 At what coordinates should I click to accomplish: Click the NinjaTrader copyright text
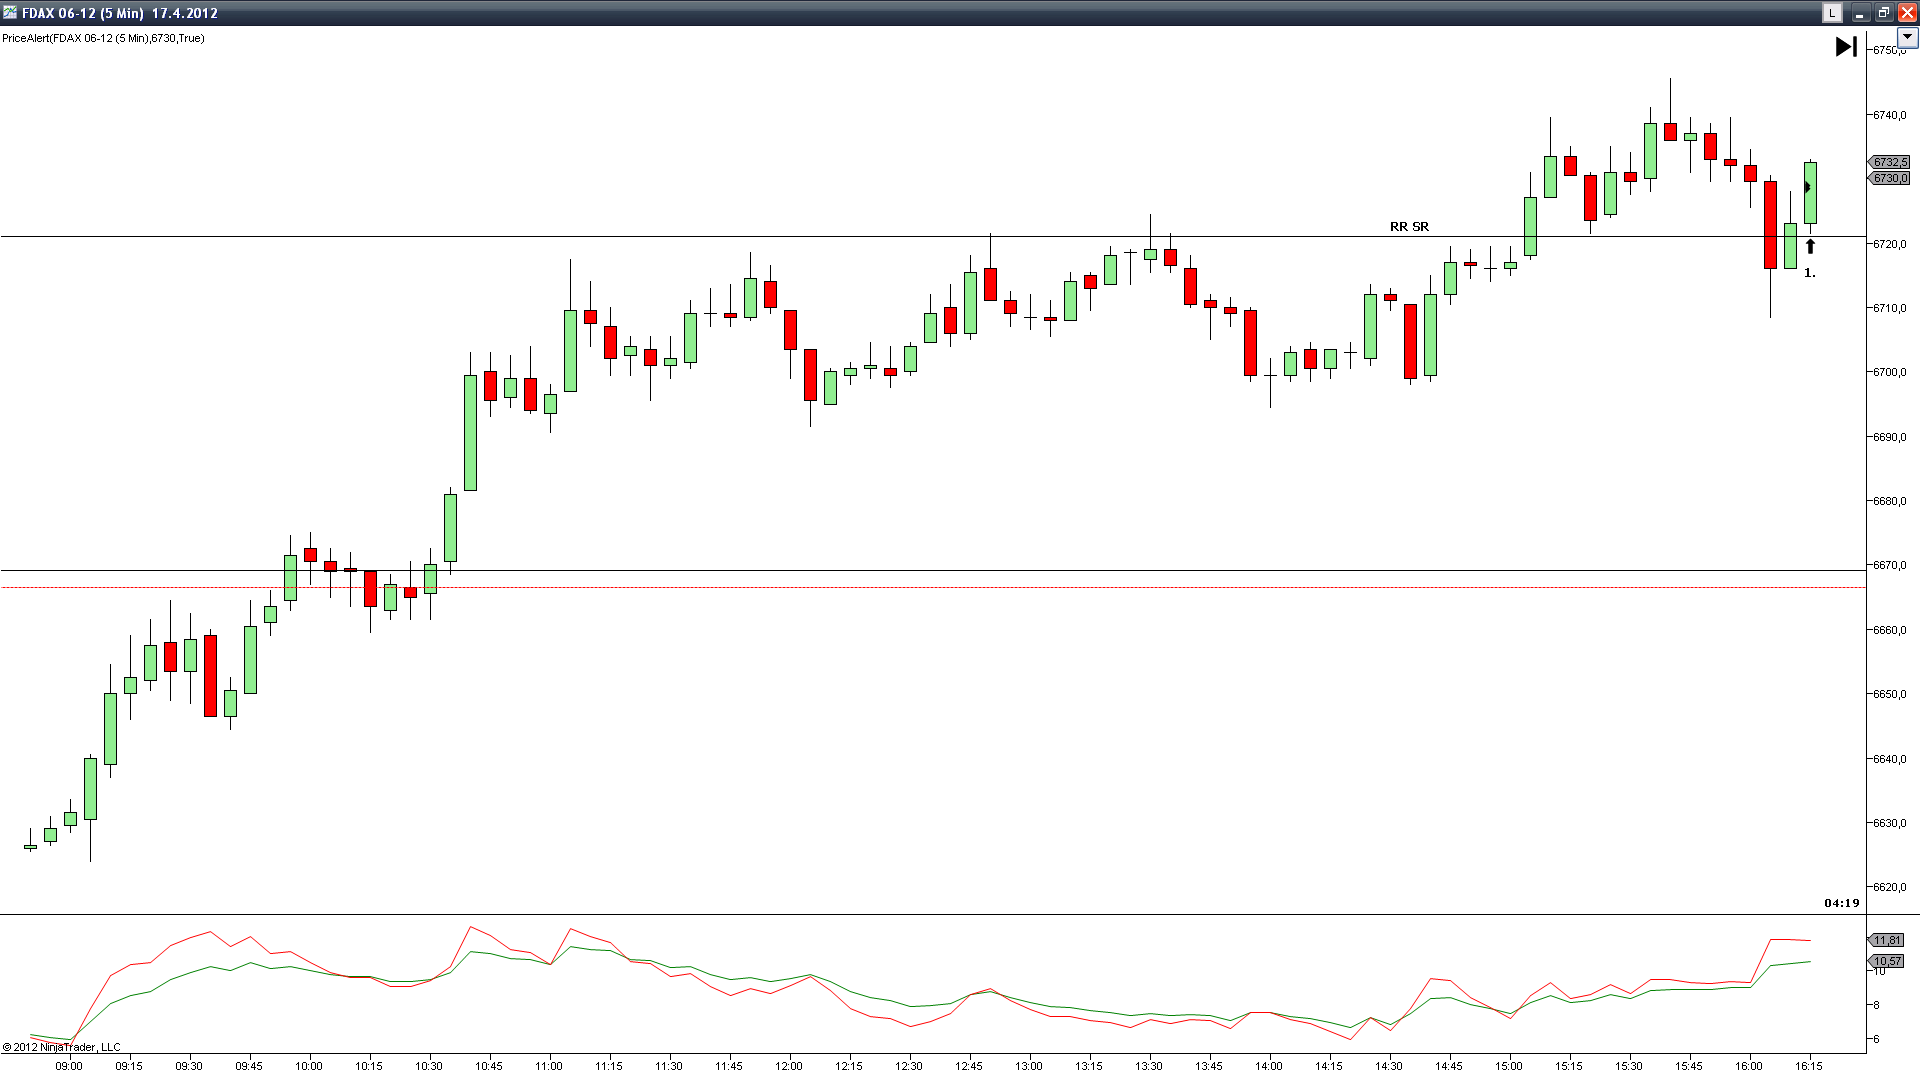point(62,1047)
